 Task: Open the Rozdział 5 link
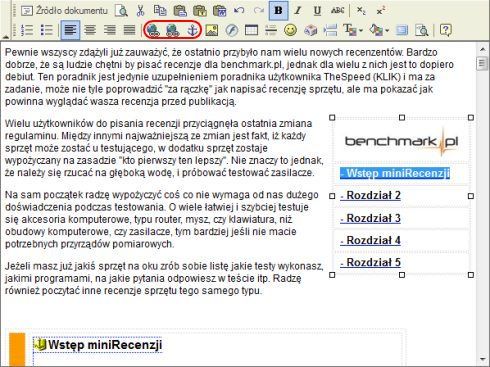pos(370,263)
